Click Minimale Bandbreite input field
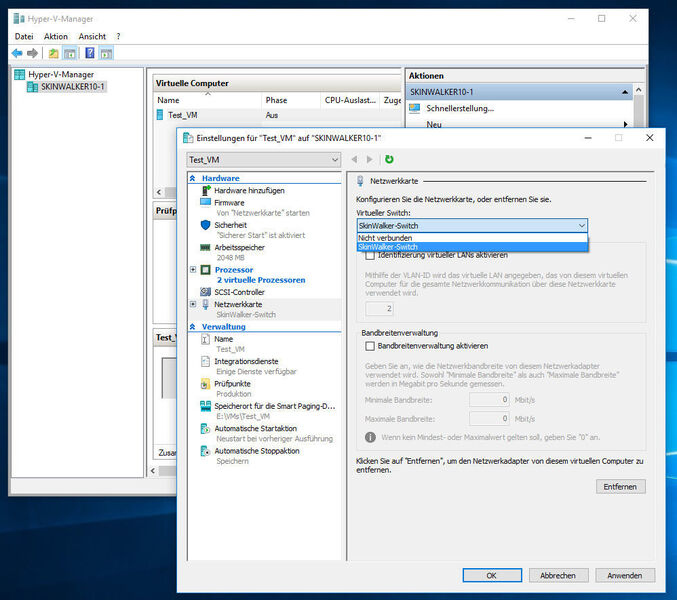677x600 pixels. tap(489, 400)
